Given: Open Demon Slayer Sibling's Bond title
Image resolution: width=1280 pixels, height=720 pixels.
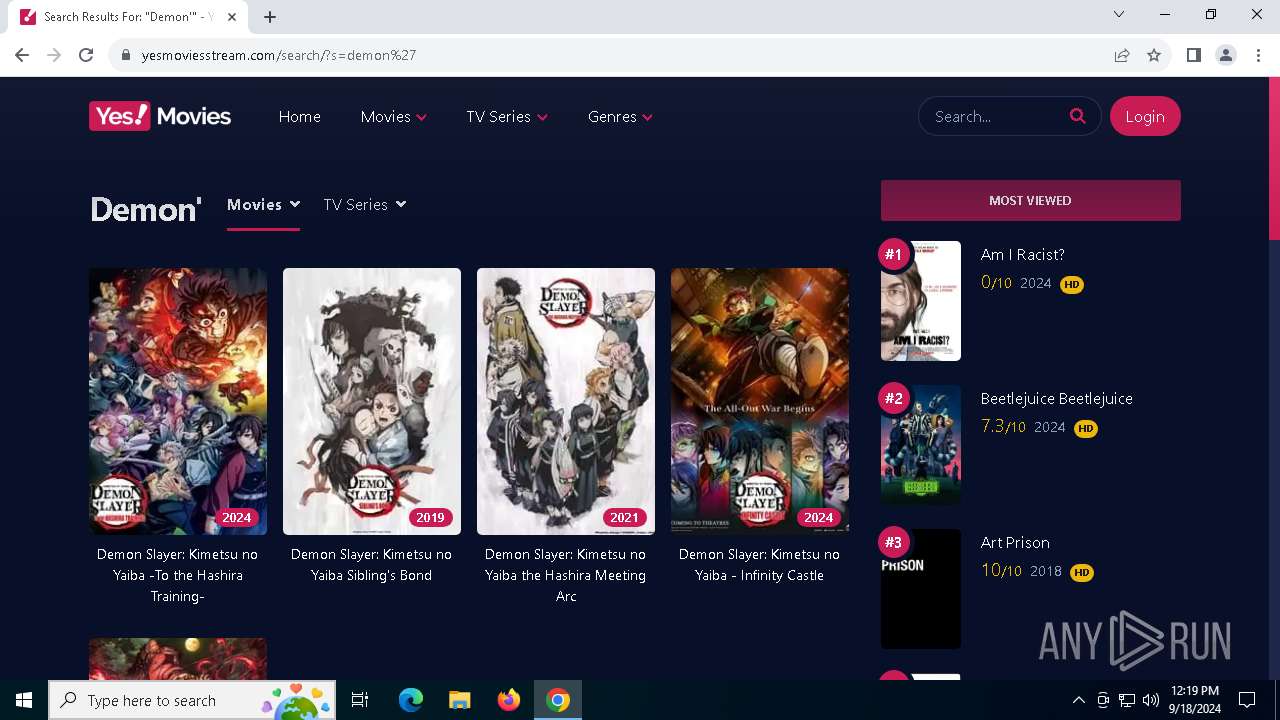Looking at the screenshot, I should point(371,564).
